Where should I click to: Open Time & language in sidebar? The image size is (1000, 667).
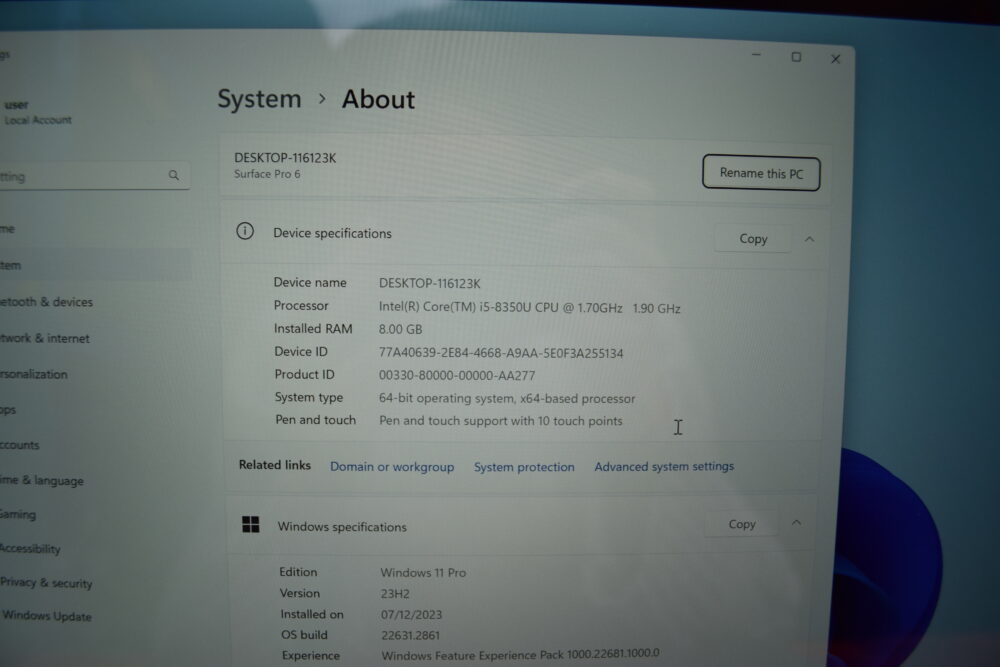tap(41, 480)
